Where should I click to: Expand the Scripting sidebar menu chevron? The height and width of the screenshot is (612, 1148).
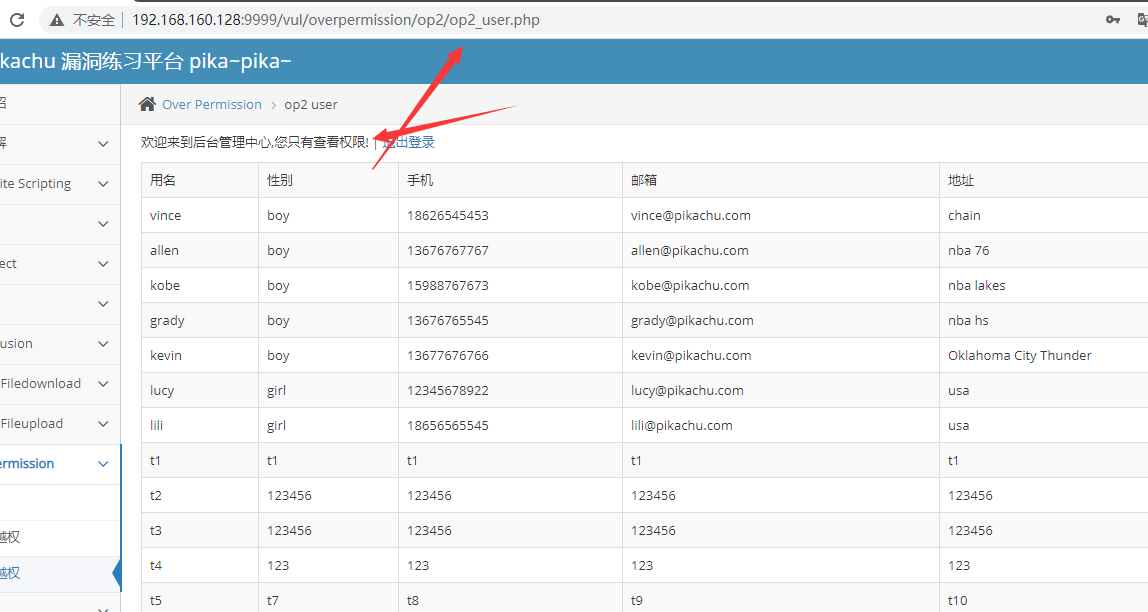(103, 184)
